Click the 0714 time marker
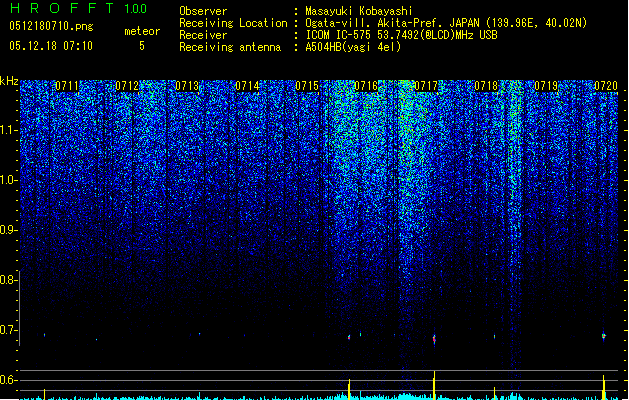629x400 pixels. [x=247, y=86]
